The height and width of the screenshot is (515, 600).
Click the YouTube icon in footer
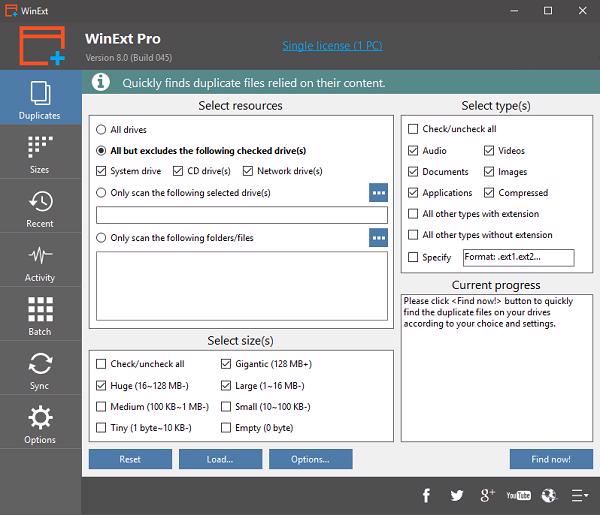point(518,495)
